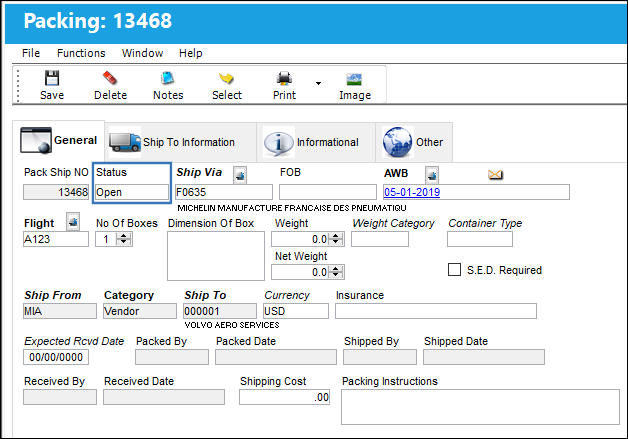Click the Shipped By field
Viewport: 628px width, 439px height.
pos(380,357)
